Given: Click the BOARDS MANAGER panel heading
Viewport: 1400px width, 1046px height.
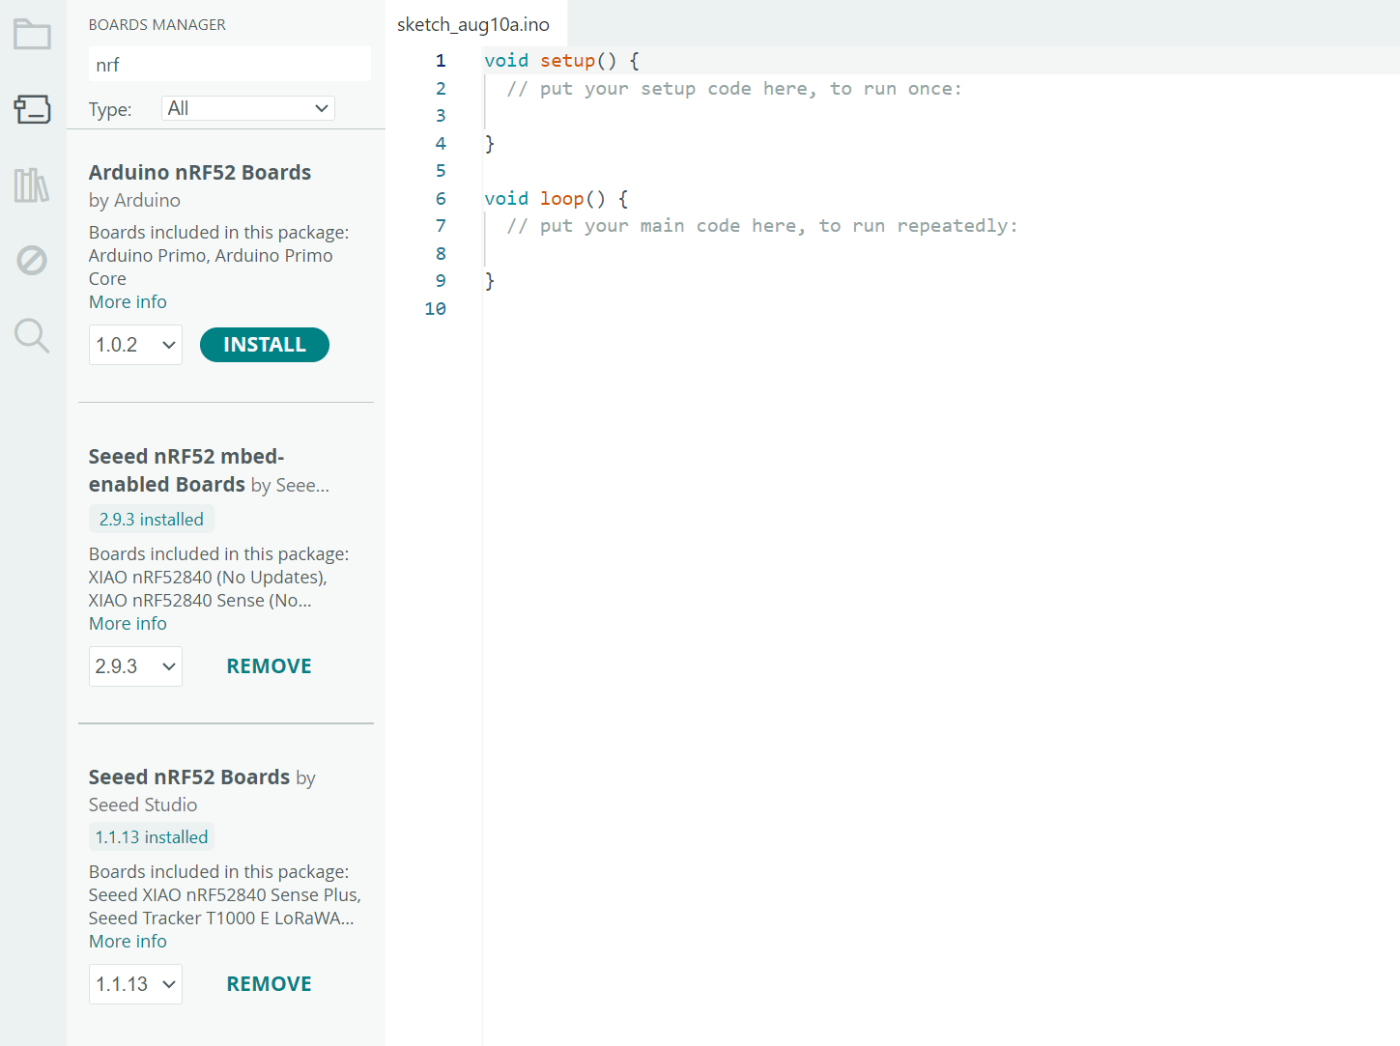Looking at the screenshot, I should pyautogui.click(x=157, y=24).
